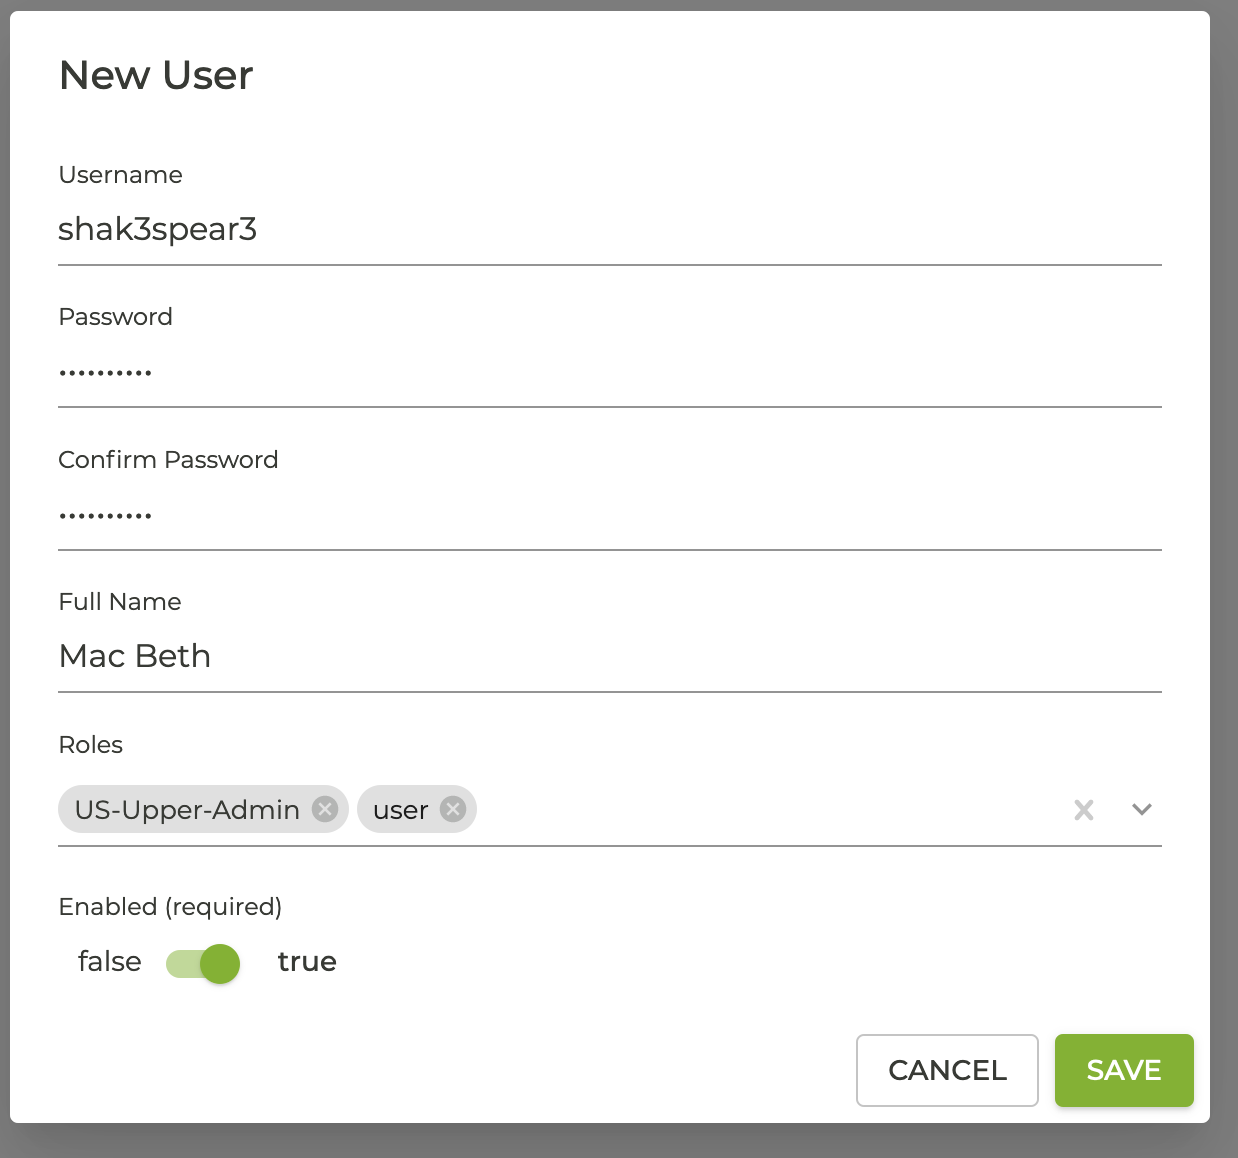This screenshot has width=1238, height=1158.
Task: Edit the Full Name field Mac Beth
Action: tap(608, 657)
